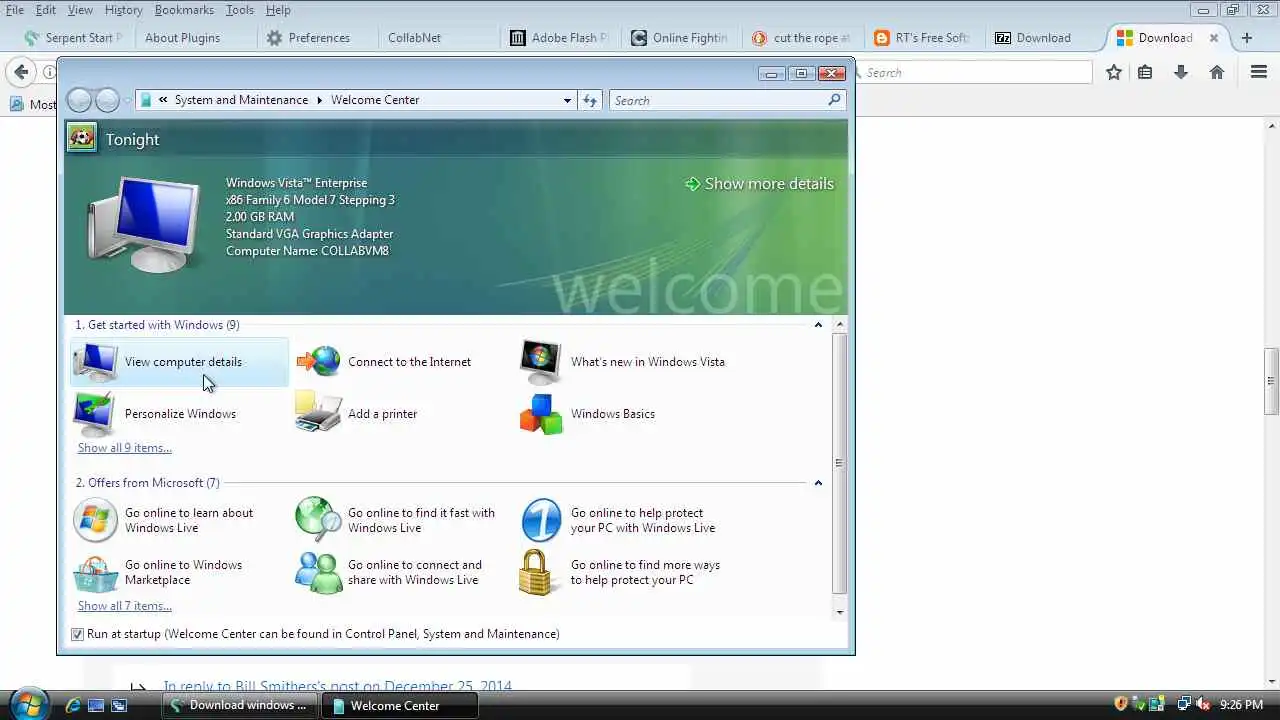Collapse Get started with Windows section
Viewport: 1280px width, 720px height.
(818, 324)
